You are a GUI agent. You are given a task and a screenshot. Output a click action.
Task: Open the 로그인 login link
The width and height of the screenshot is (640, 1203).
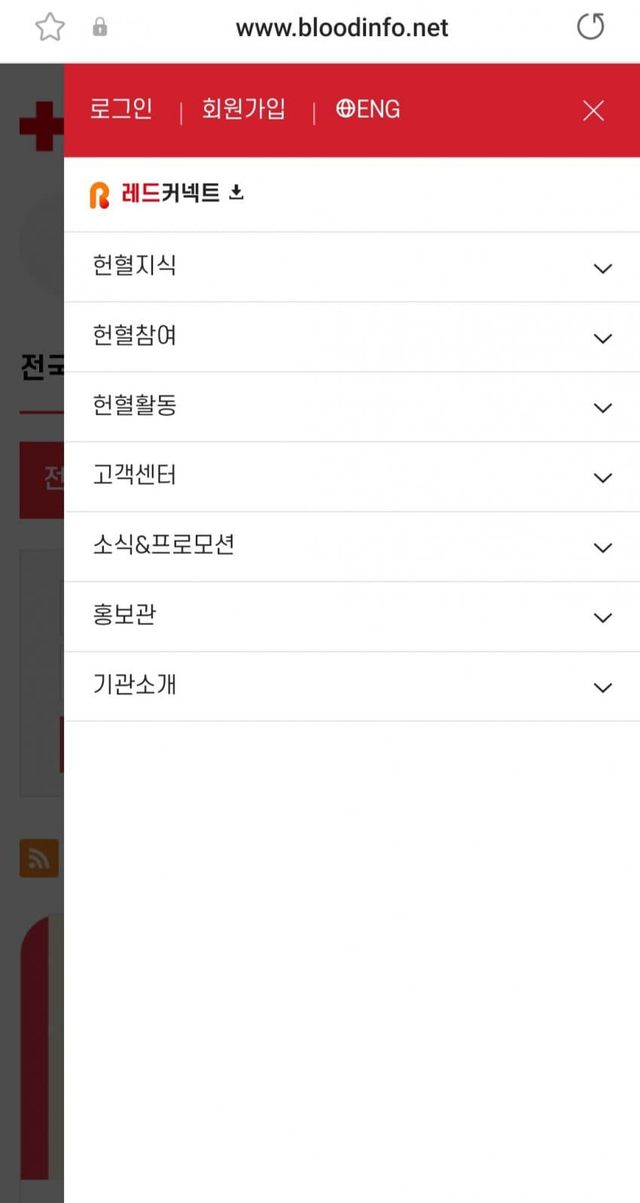121,110
